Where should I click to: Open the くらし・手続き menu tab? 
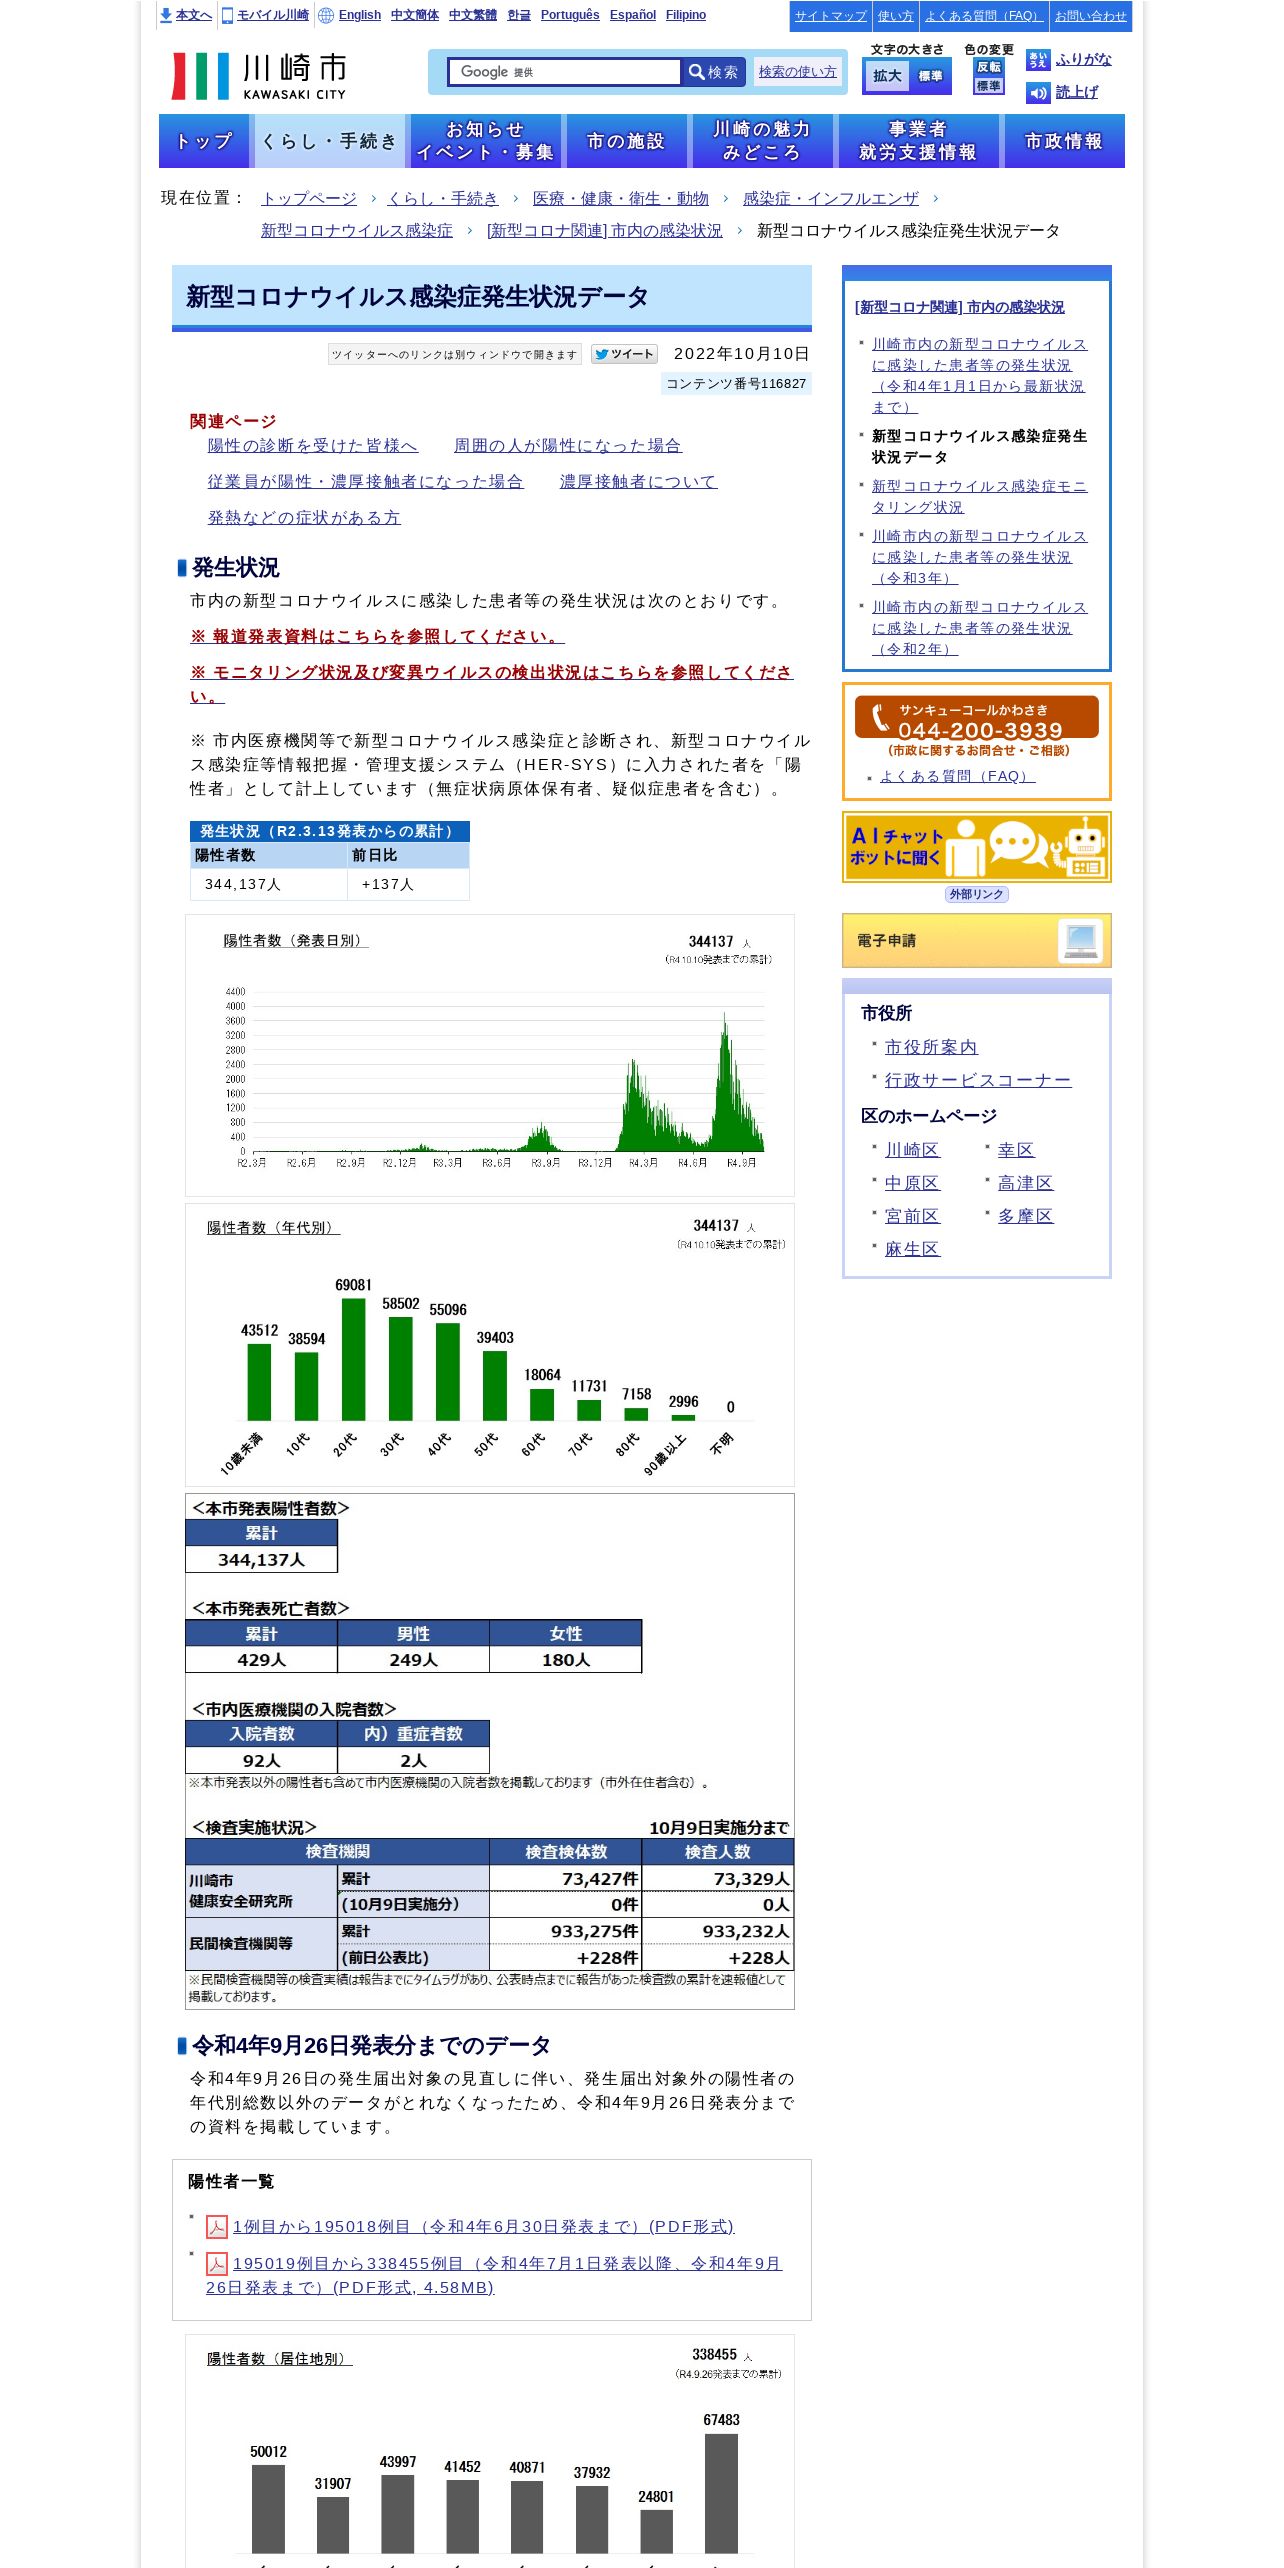[329, 141]
